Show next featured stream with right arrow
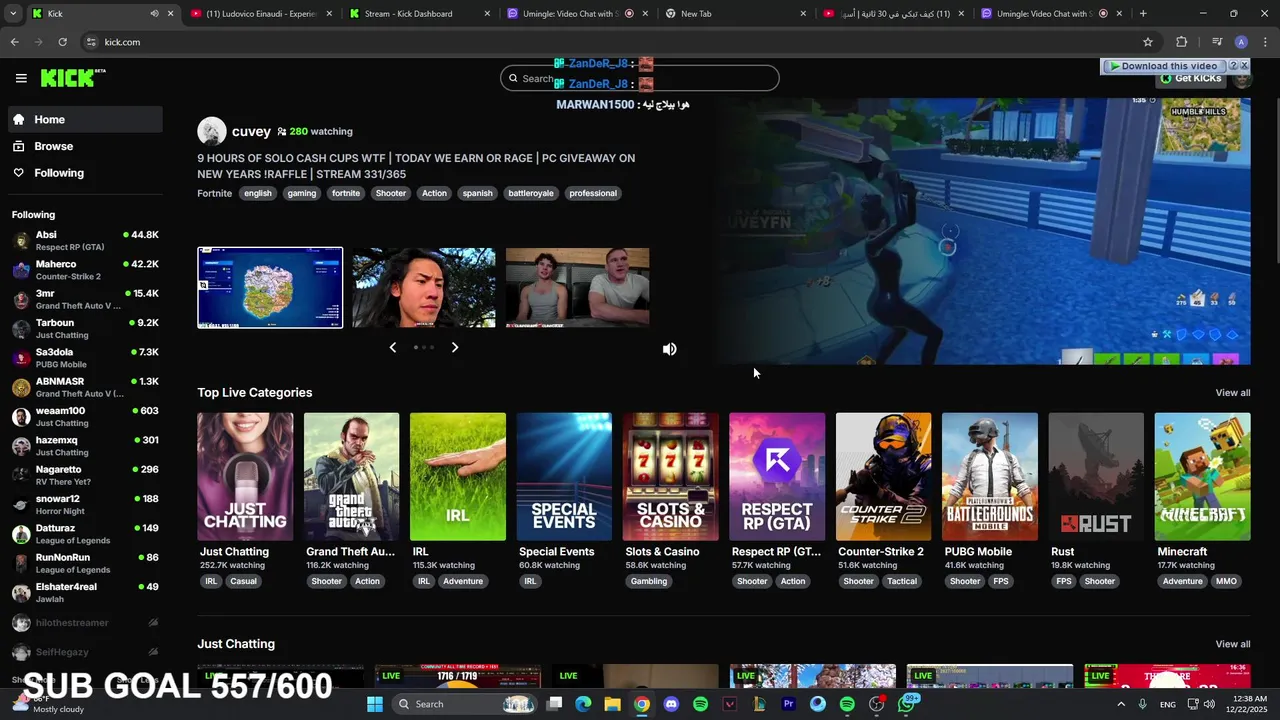This screenshot has height=720, width=1280. click(454, 347)
